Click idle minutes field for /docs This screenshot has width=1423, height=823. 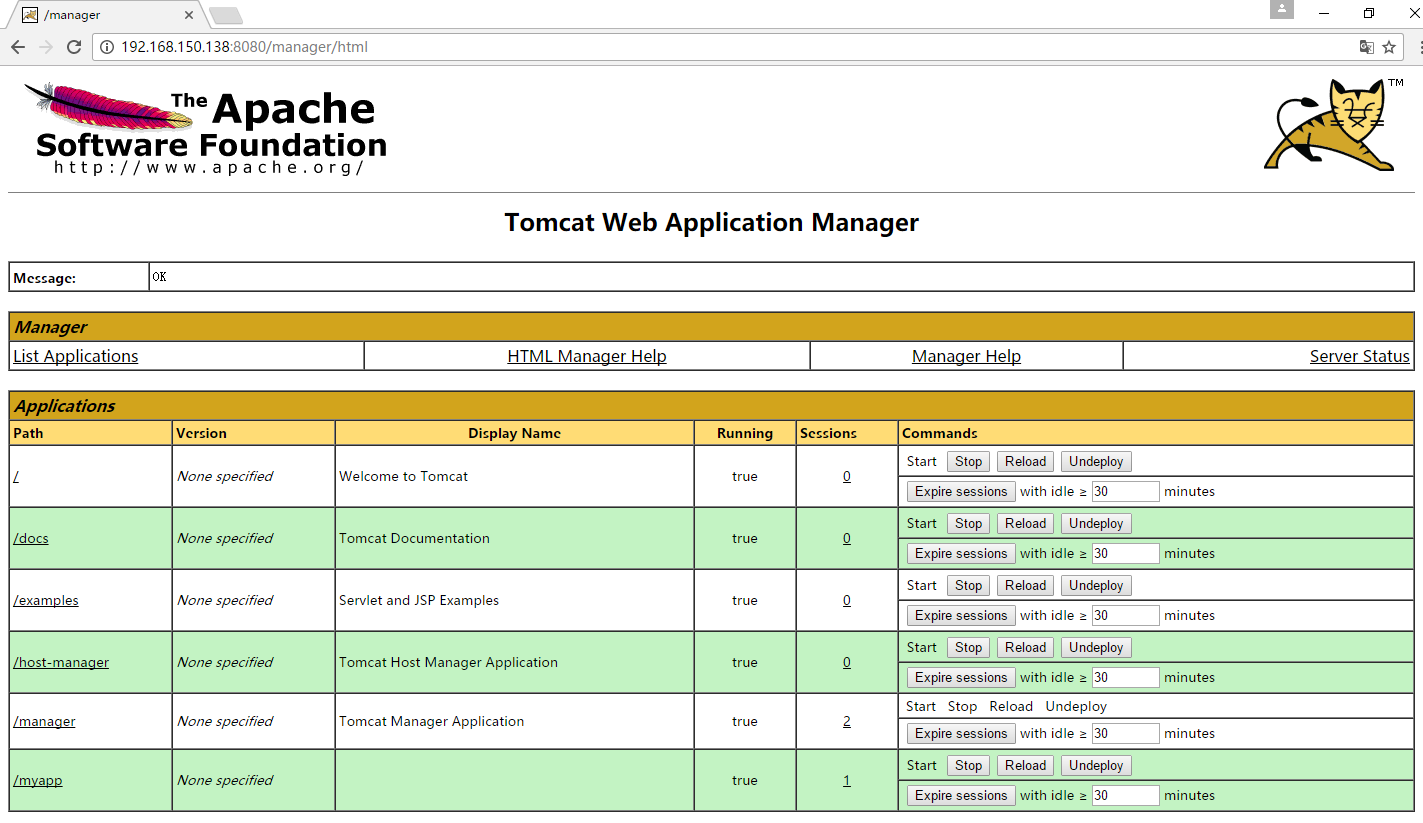pos(1125,553)
